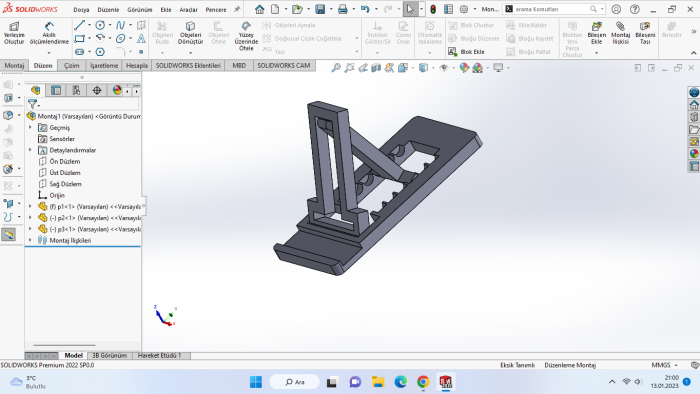Open the PropertyManager tab
This screenshot has height=394, width=700.
tap(56, 91)
